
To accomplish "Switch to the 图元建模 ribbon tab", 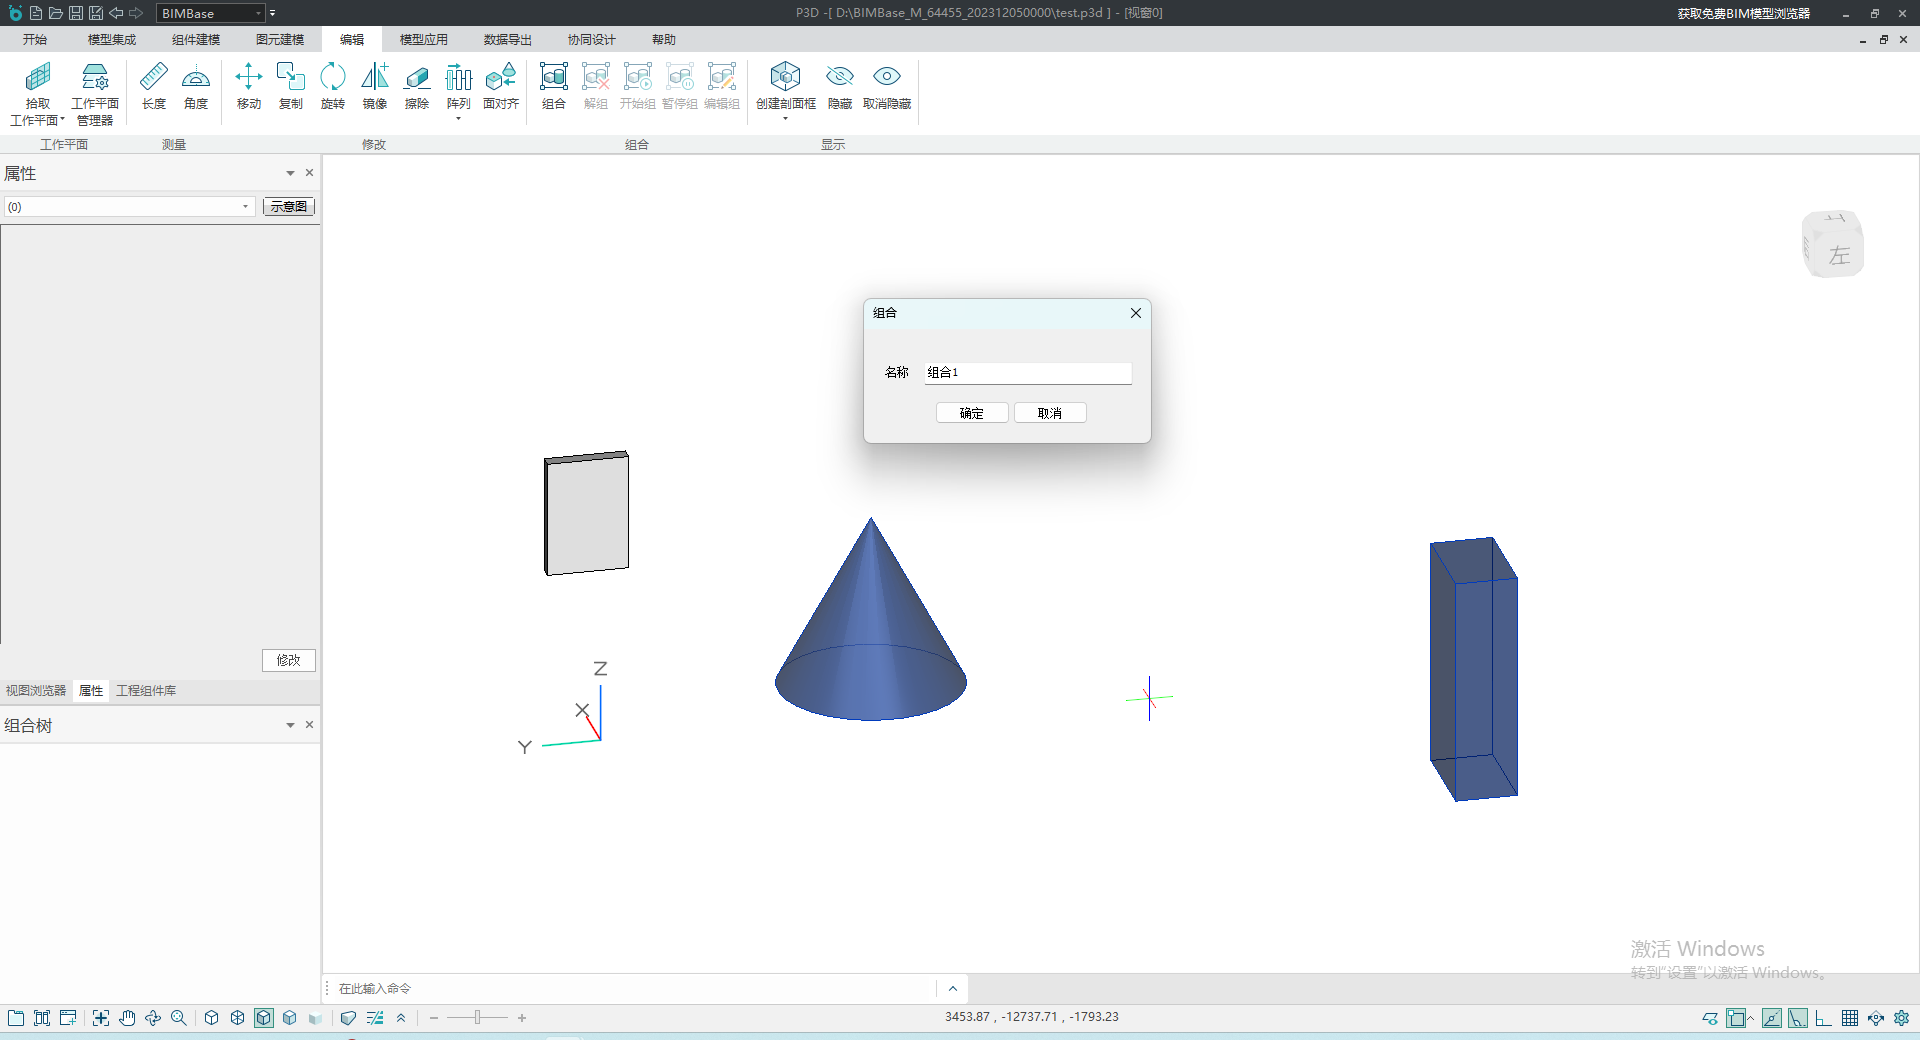I will click(279, 40).
